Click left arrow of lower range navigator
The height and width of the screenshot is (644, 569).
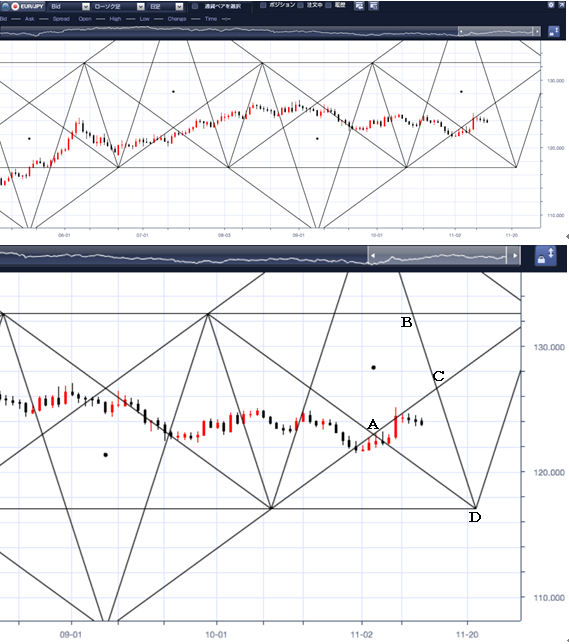(373, 255)
